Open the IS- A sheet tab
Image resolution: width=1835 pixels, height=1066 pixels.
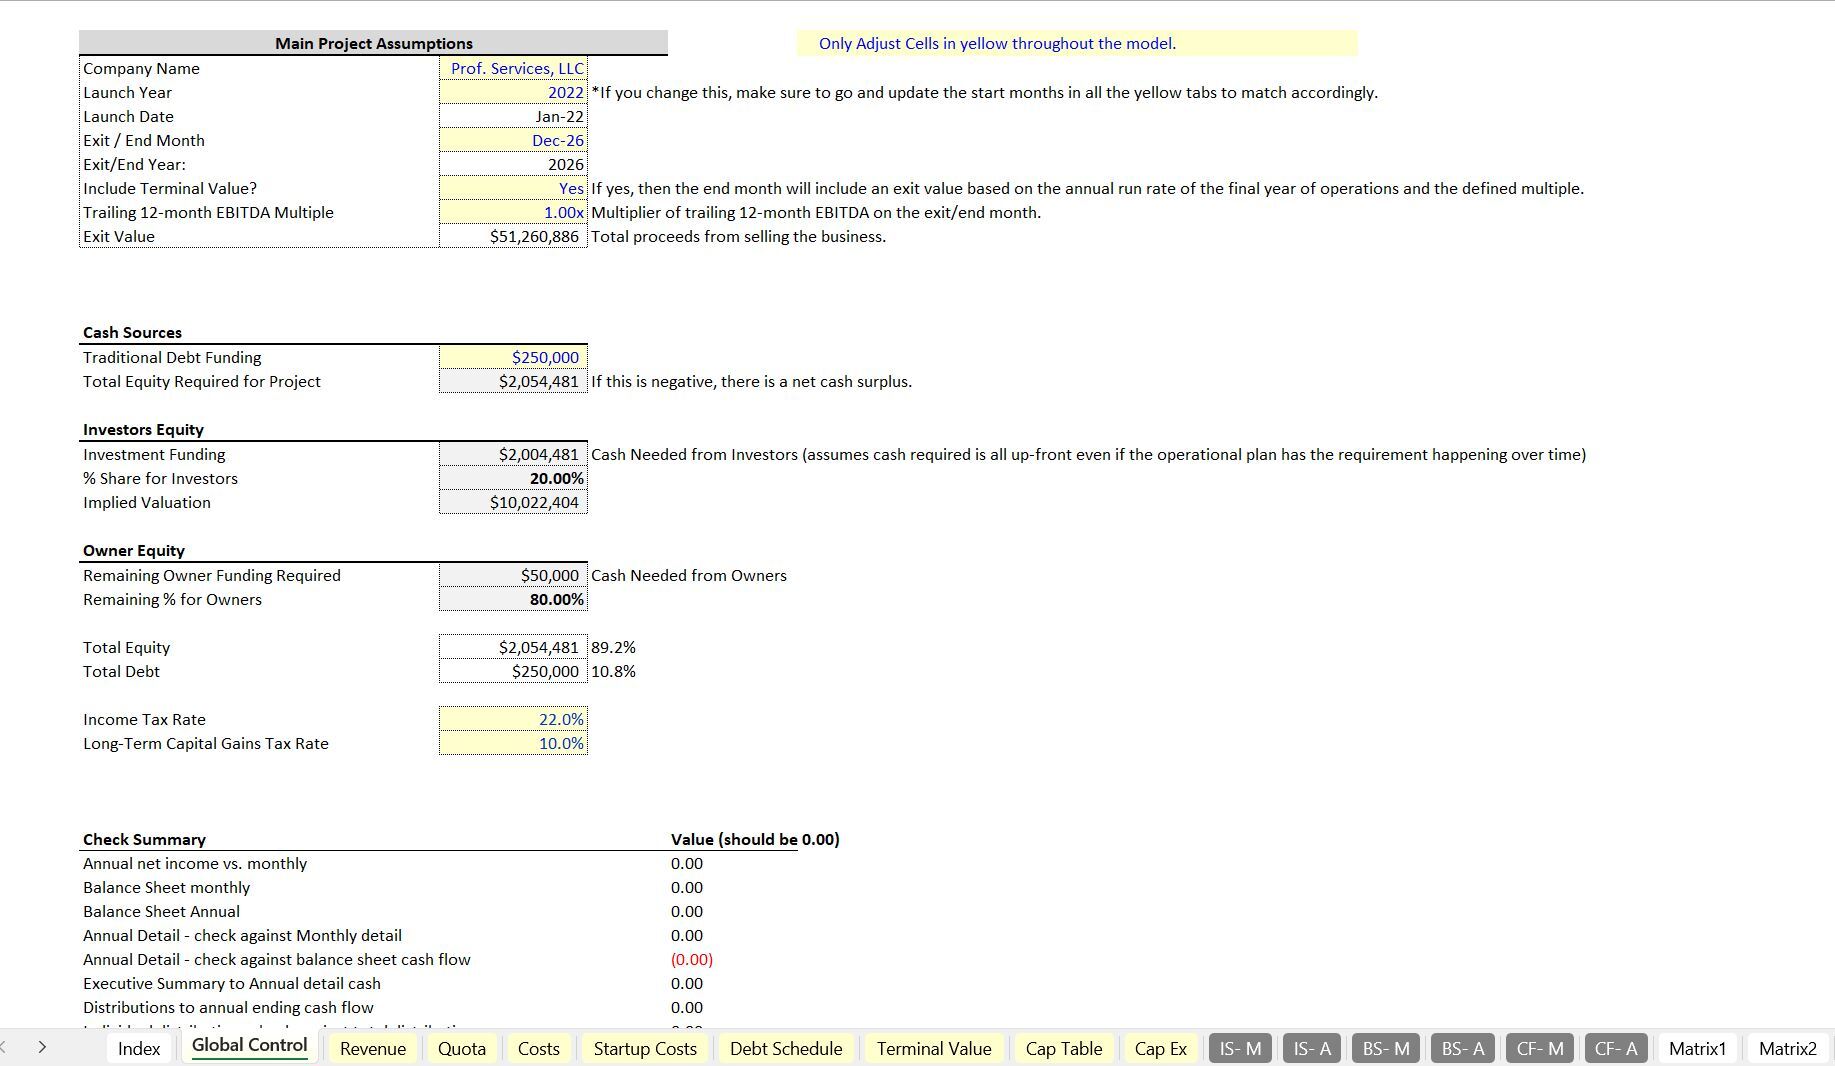click(1312, 1048)
